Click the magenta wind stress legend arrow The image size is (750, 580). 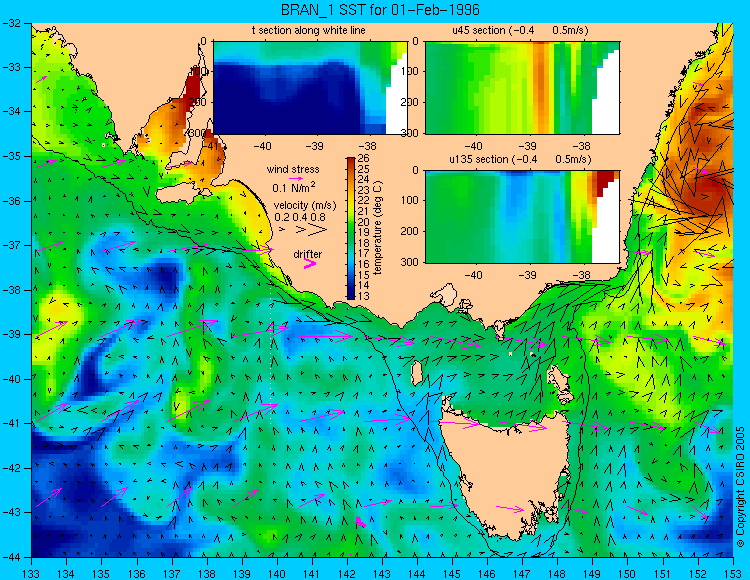tap(297, 179)
